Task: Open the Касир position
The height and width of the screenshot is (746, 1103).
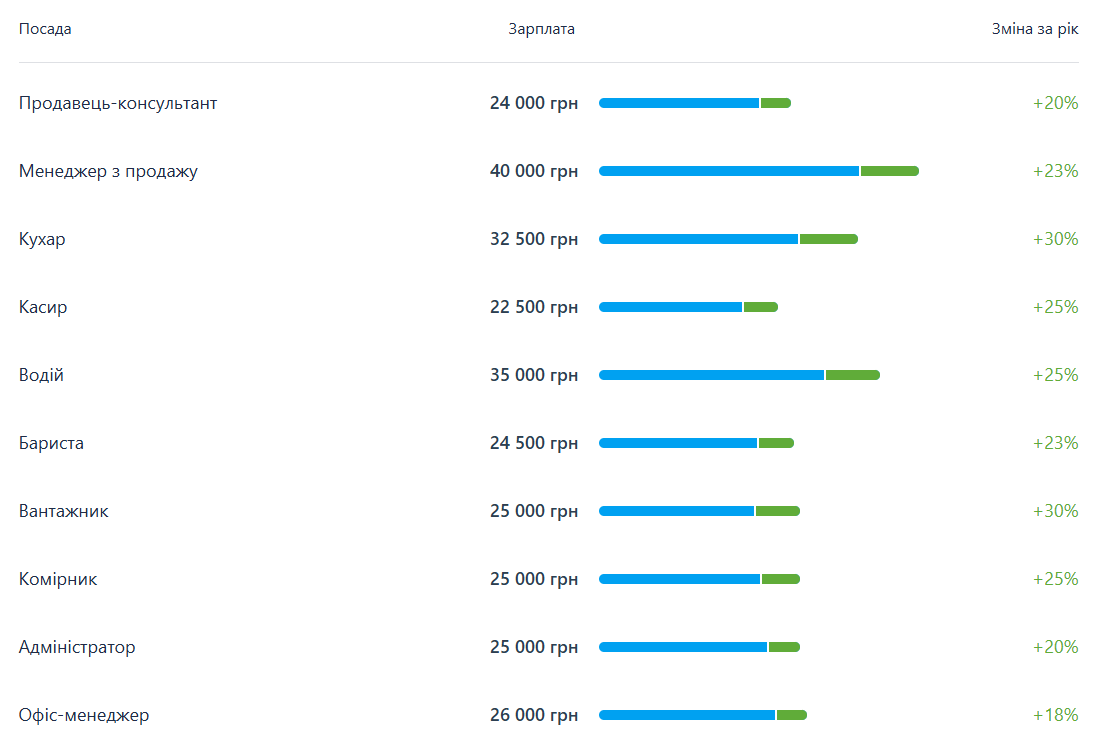Action: 43,307
